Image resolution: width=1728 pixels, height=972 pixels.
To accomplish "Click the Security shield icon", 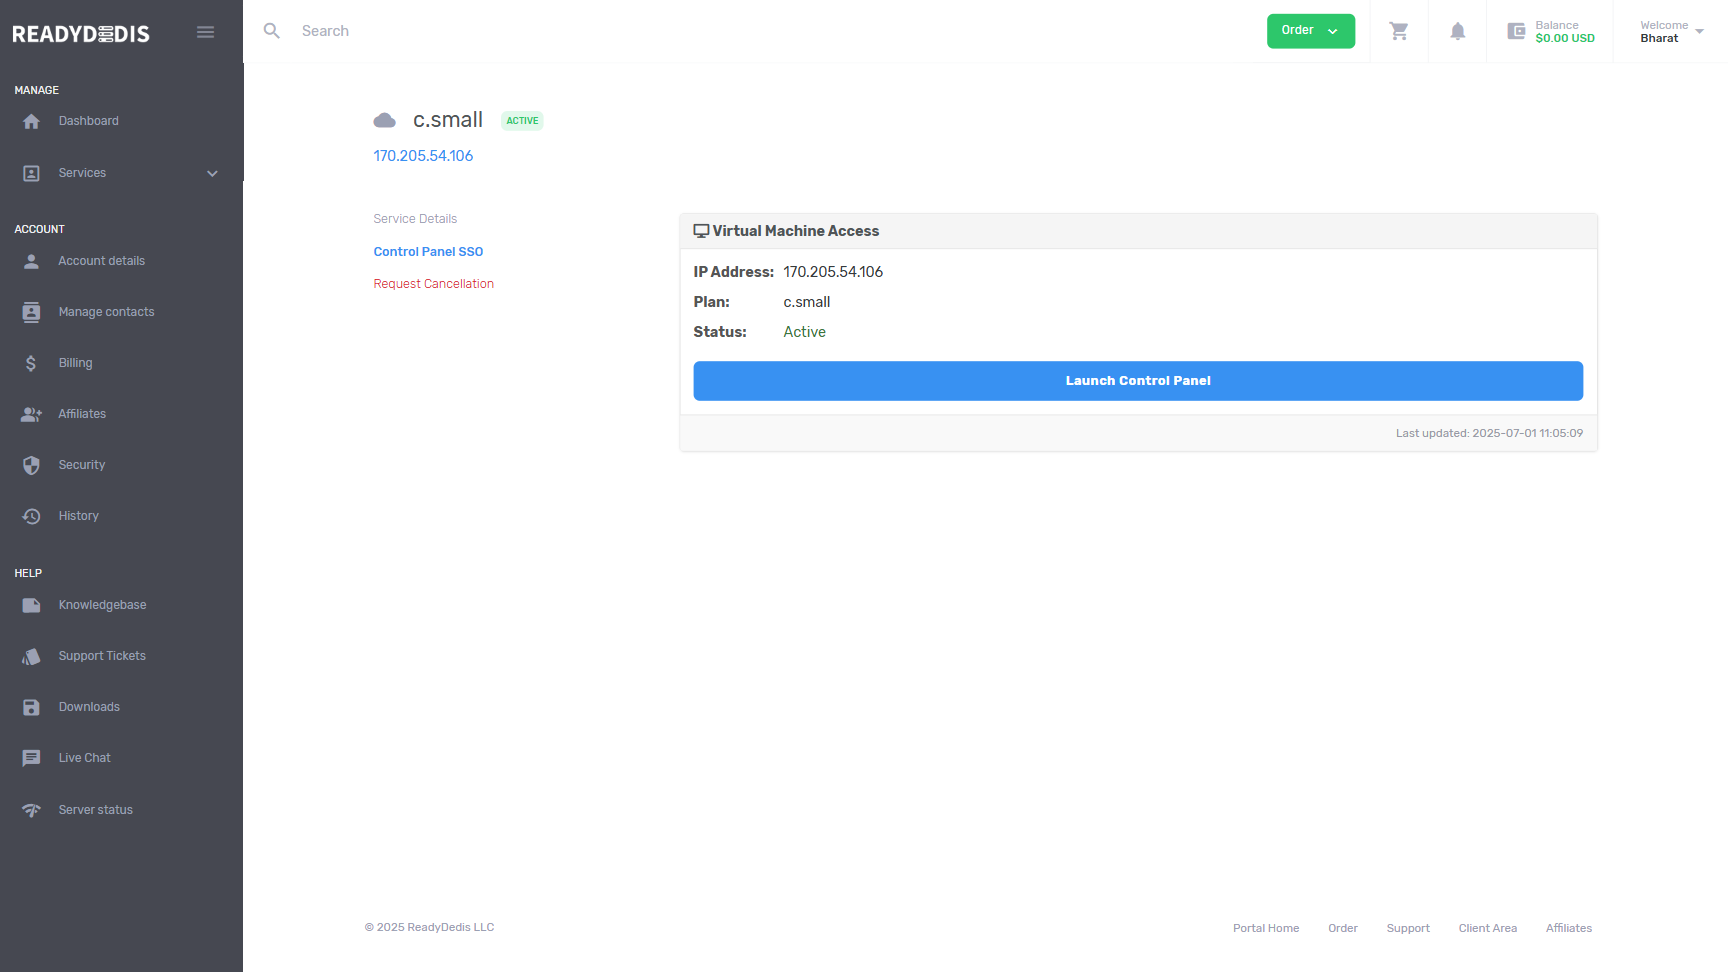I will pyautogui.click(x=31, y=465).
